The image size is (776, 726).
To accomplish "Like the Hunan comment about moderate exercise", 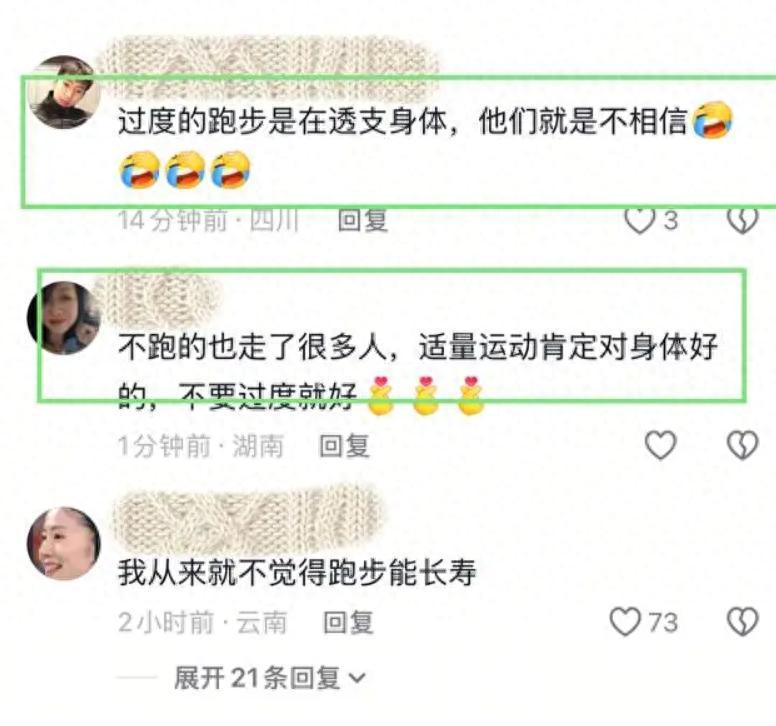I will [661, 445].
